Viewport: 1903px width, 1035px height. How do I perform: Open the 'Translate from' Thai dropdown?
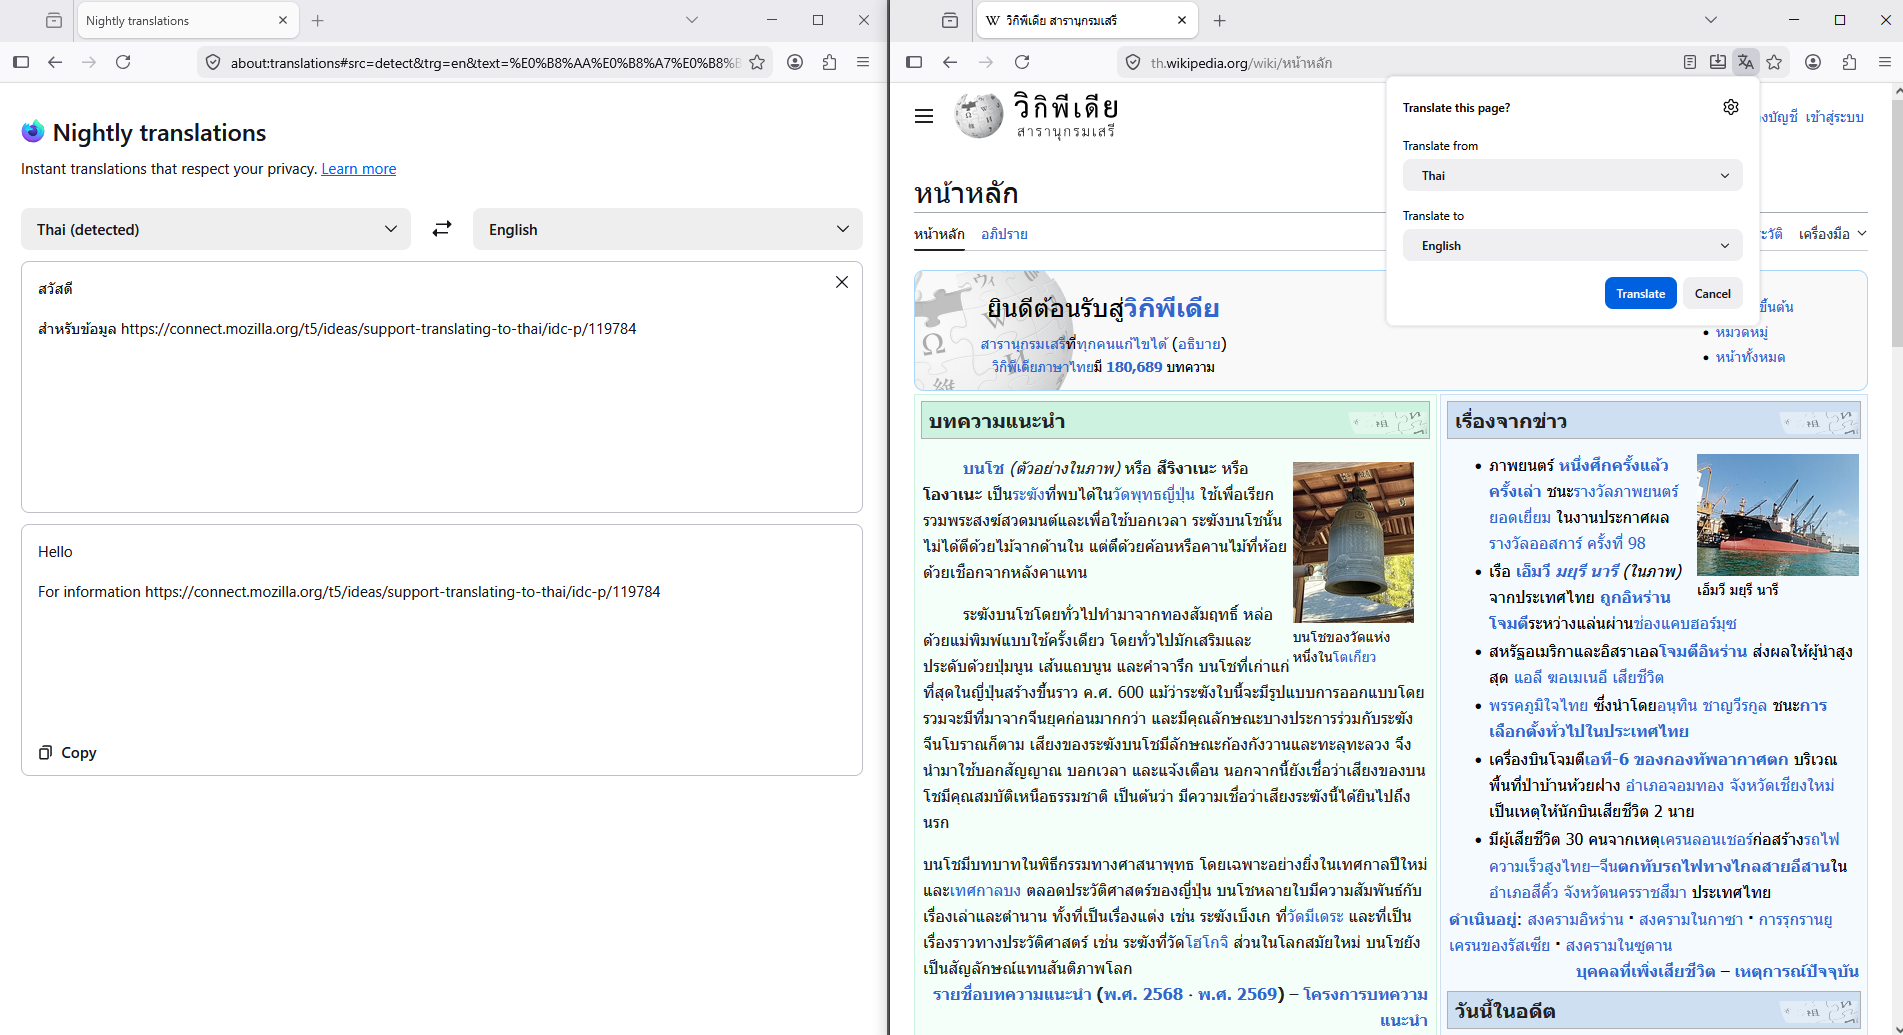[1573, 175]
